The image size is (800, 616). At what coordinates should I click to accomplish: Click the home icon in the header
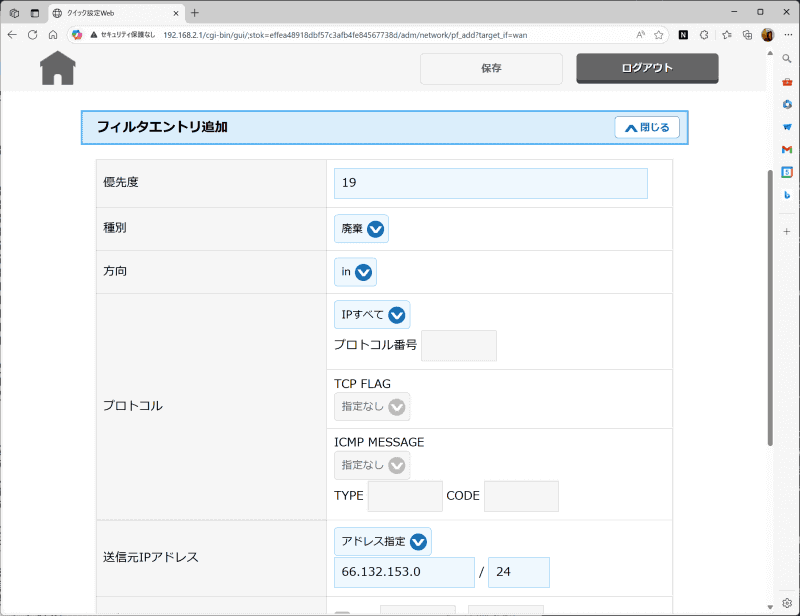[x=57, y=68]
